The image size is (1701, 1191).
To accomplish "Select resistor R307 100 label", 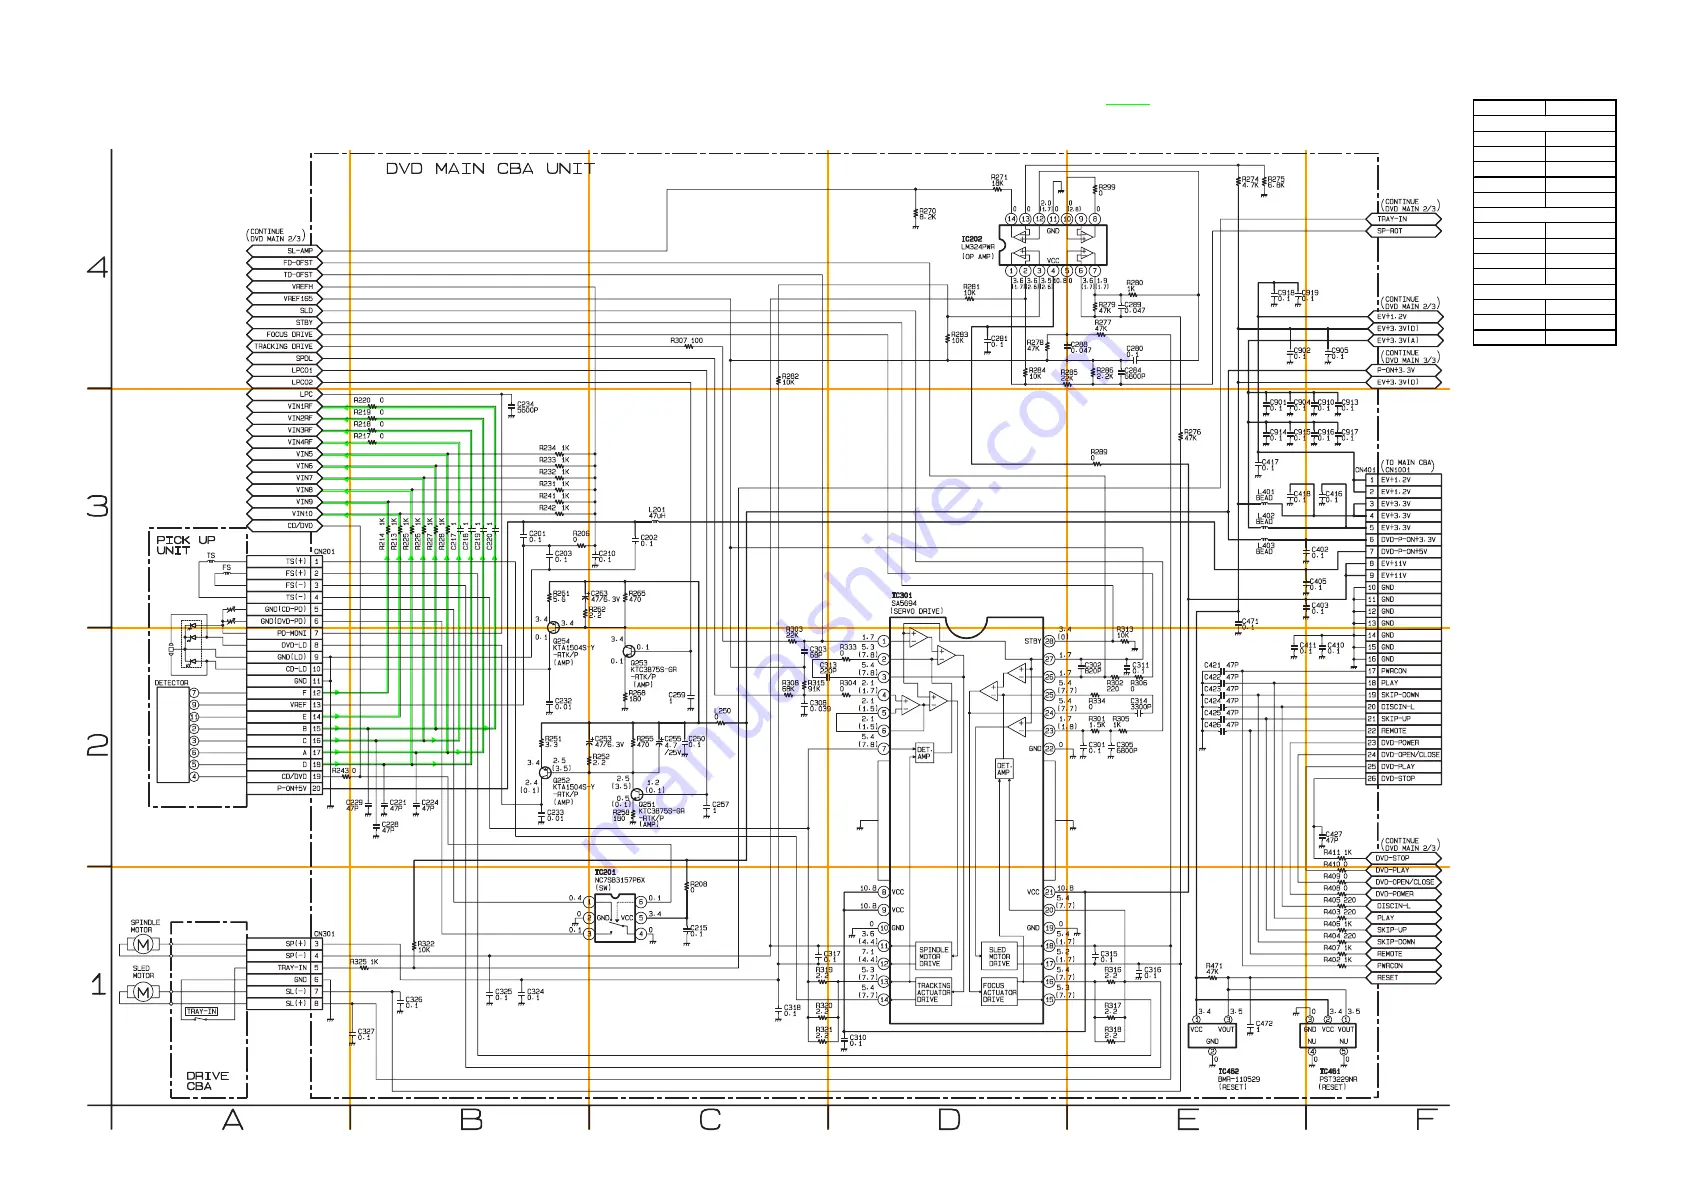I will click(687, 341).
